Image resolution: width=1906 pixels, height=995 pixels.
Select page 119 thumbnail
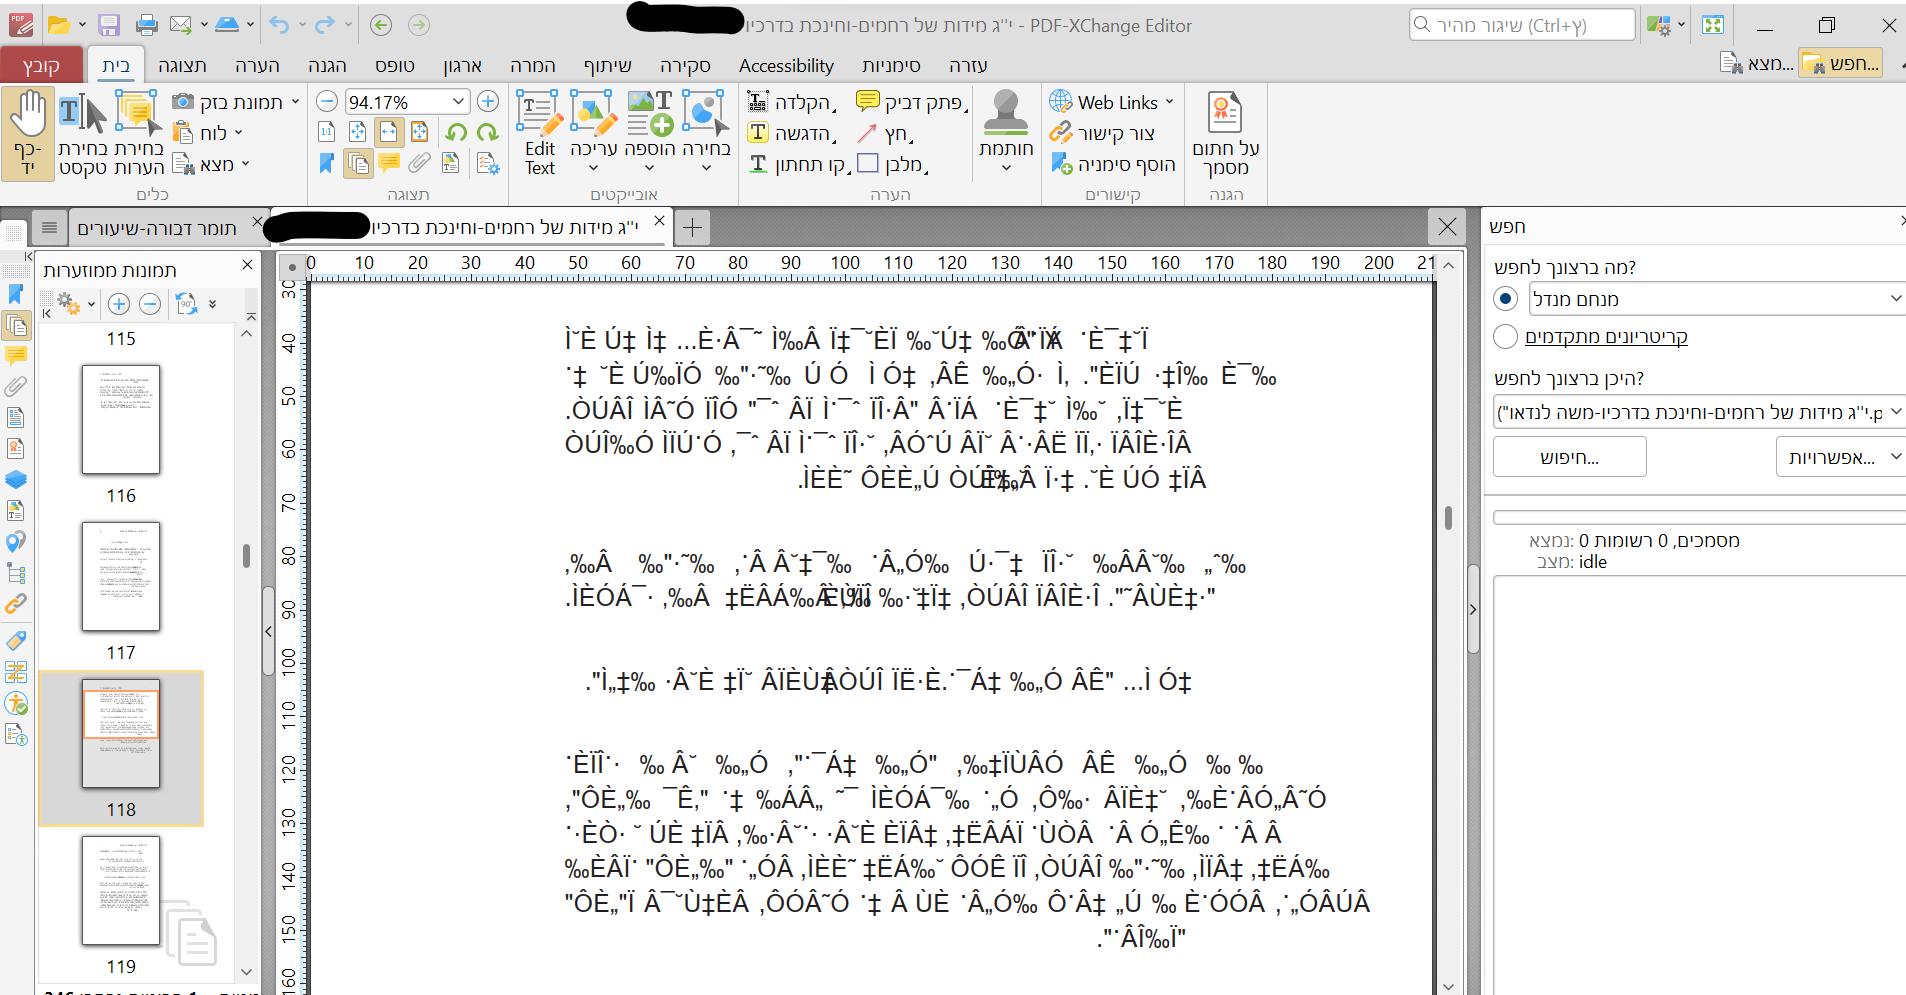pos(121,890)
